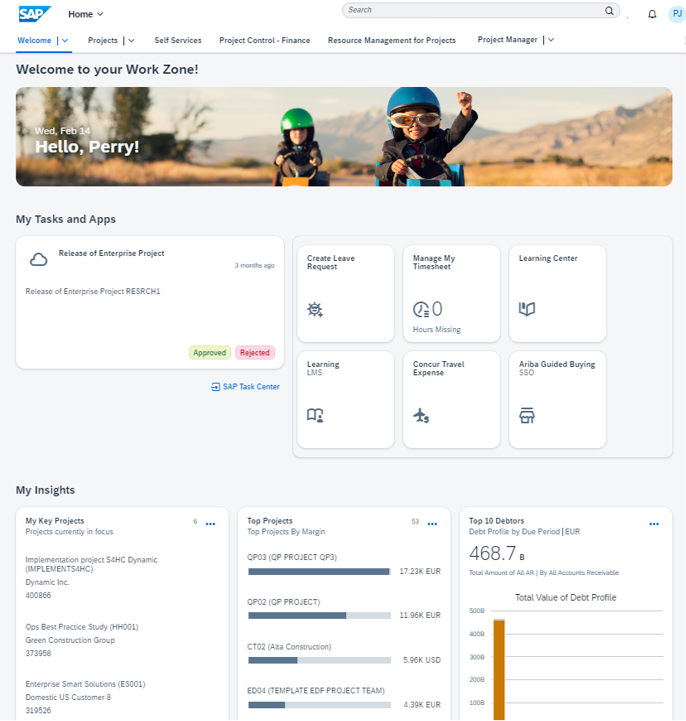The image size is (686, 721).
Task: Open My Key Projects more options
Action: [211, 524]
